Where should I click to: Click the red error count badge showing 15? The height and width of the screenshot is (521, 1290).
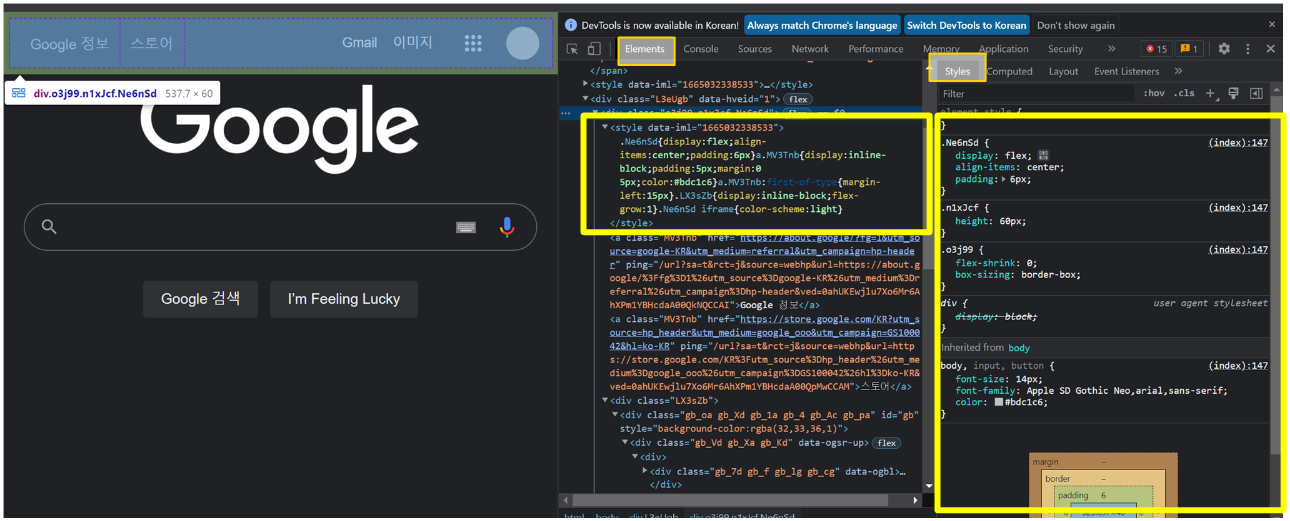(1157, 49)
